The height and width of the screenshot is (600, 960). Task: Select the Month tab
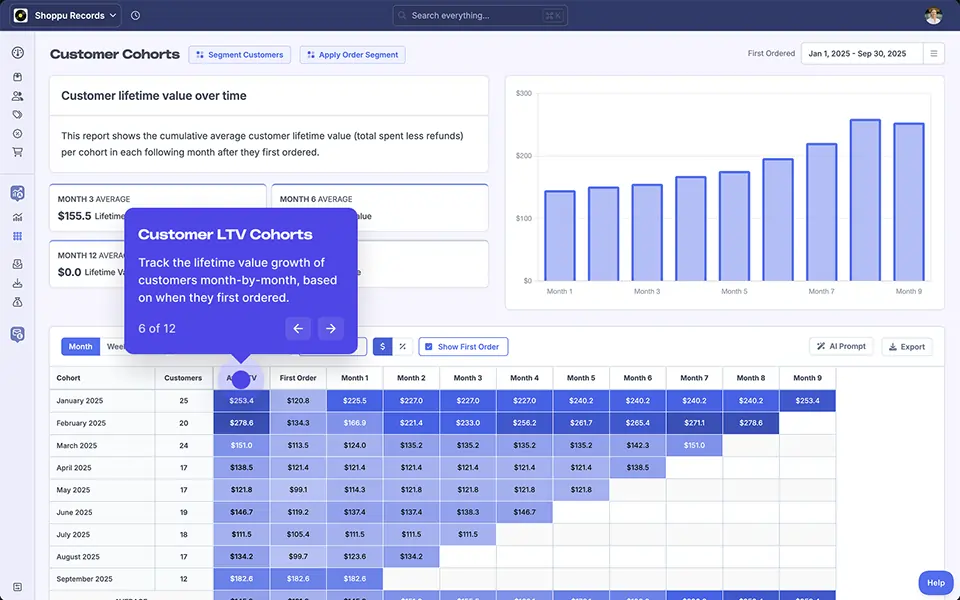pyautogui.click(x=80, y=346)
